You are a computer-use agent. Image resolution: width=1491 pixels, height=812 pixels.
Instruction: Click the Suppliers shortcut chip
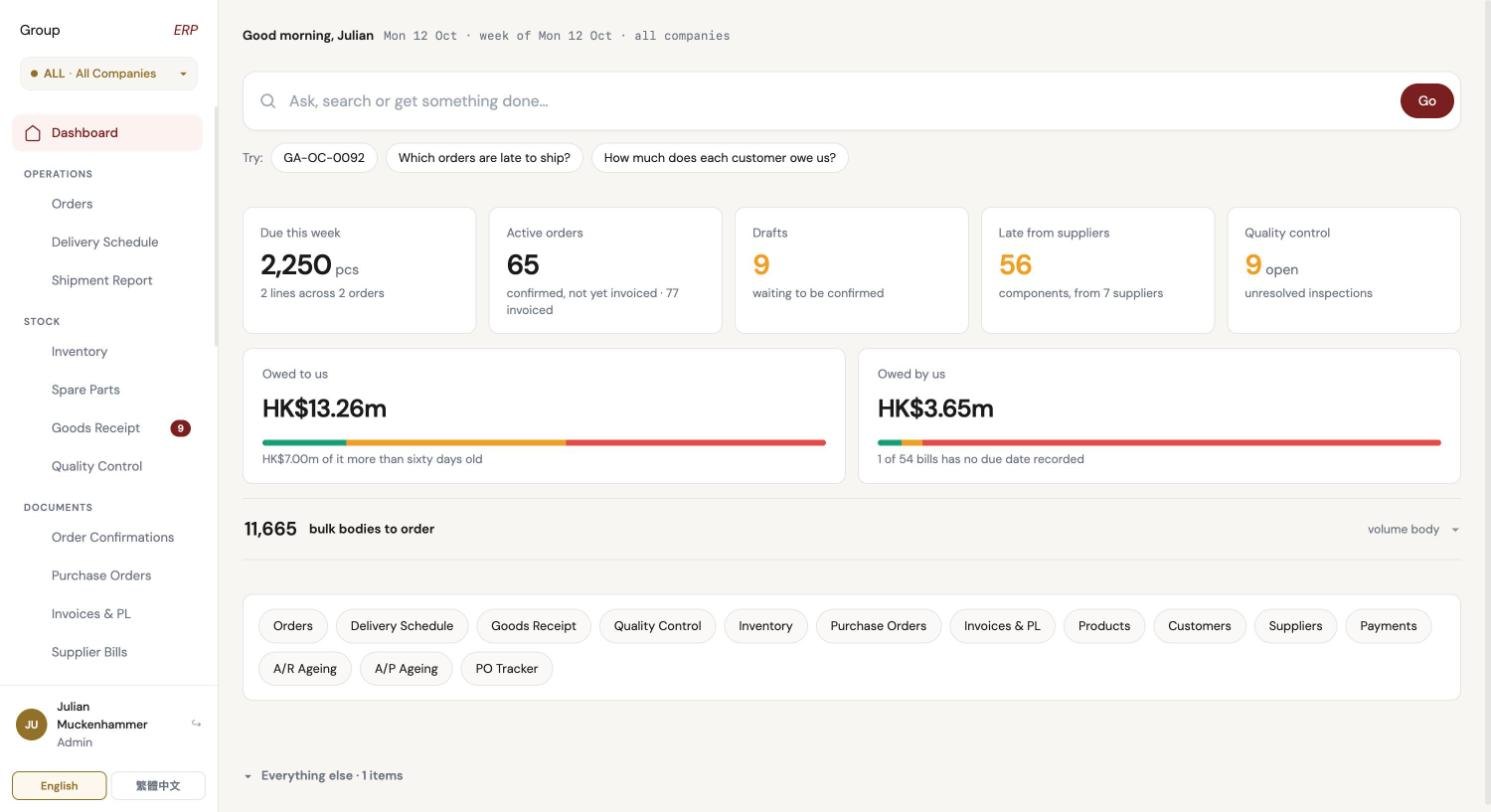(1295, 626)
